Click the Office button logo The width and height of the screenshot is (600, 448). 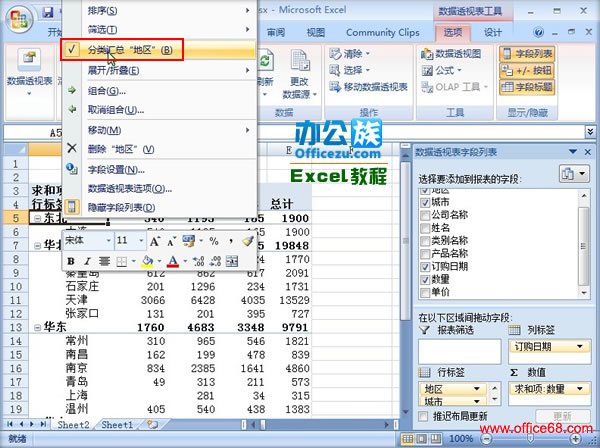20,19
